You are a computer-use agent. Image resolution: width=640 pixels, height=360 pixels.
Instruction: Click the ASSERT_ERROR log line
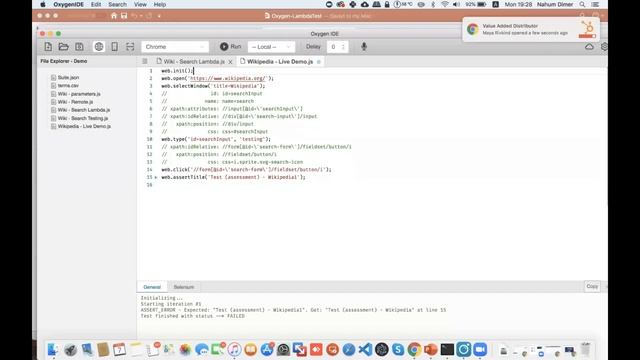pos(293,310)
